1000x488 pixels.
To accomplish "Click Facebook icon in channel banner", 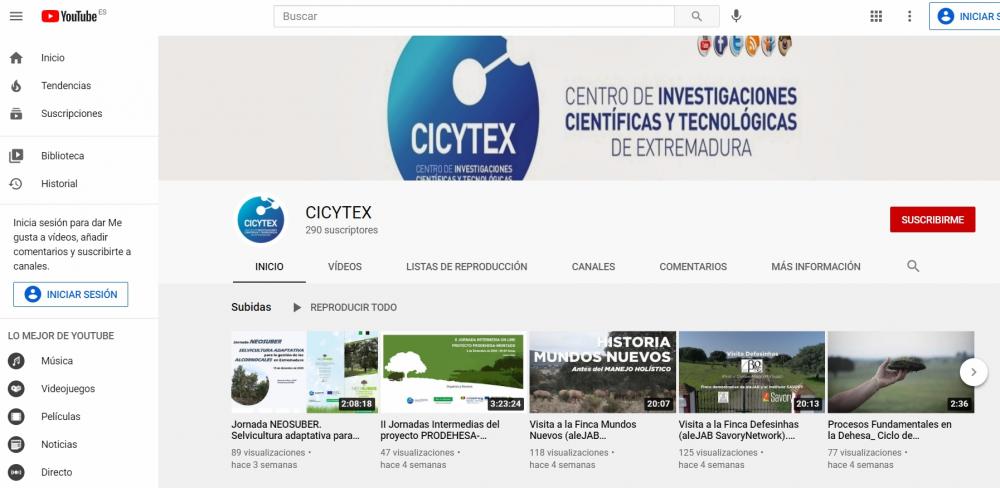I will 720,45.
